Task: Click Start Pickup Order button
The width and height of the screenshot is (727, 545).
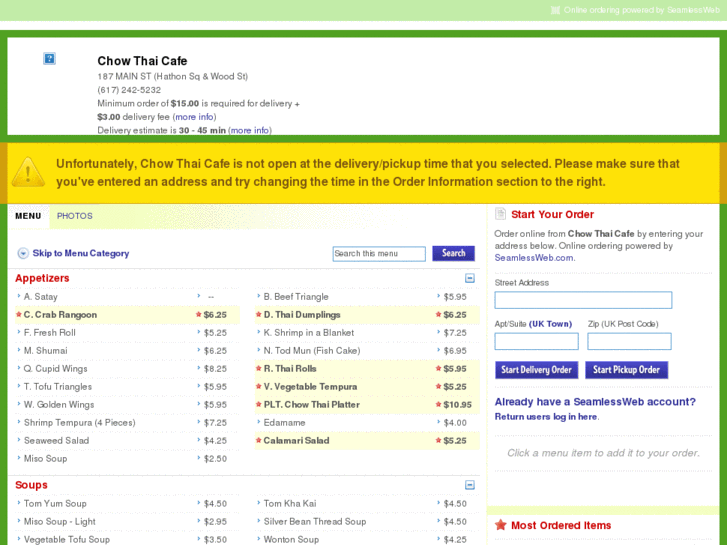Action: (x=626, y=370)
